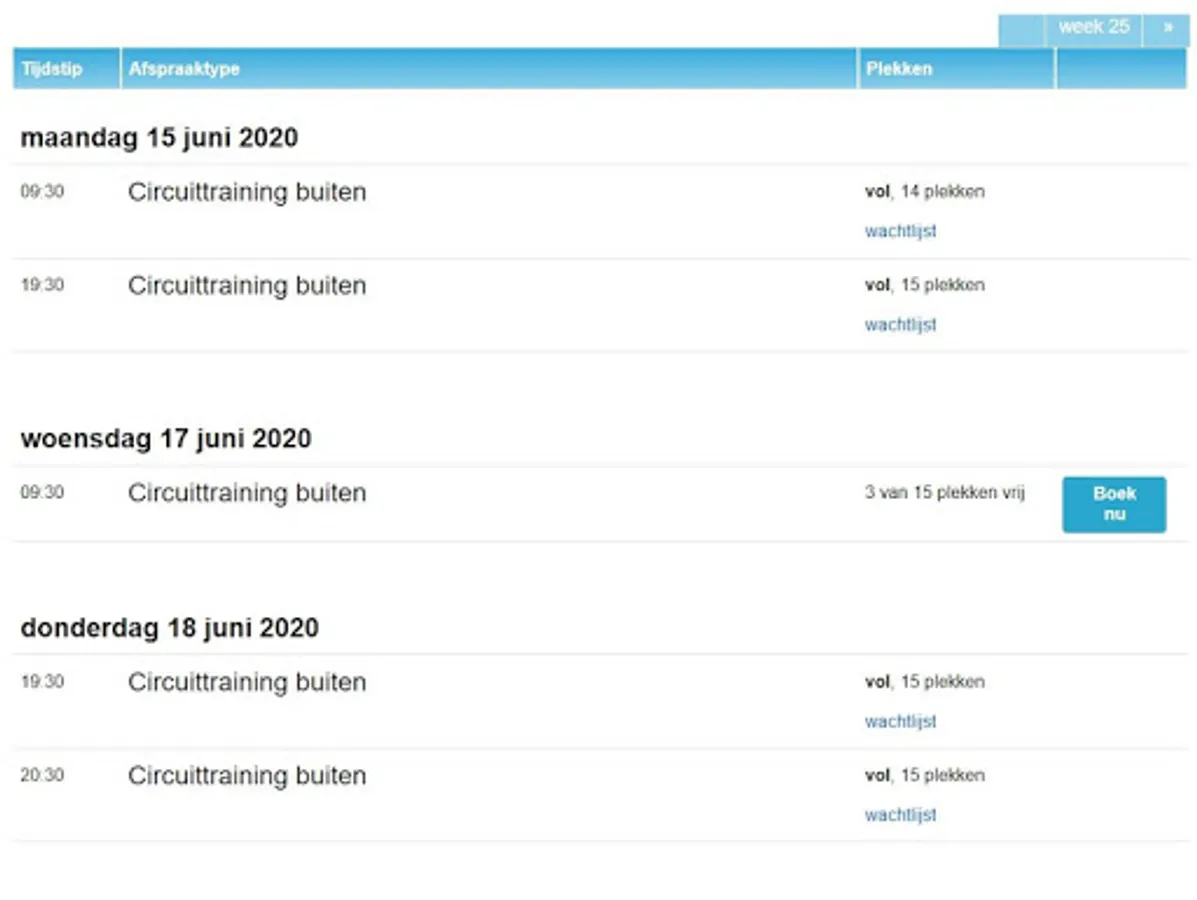The height and width of the screenshot is (900, 1197).
Task: Select Thursday 19:30 Circuittraining buiten entry
Action: click(247, 682)
